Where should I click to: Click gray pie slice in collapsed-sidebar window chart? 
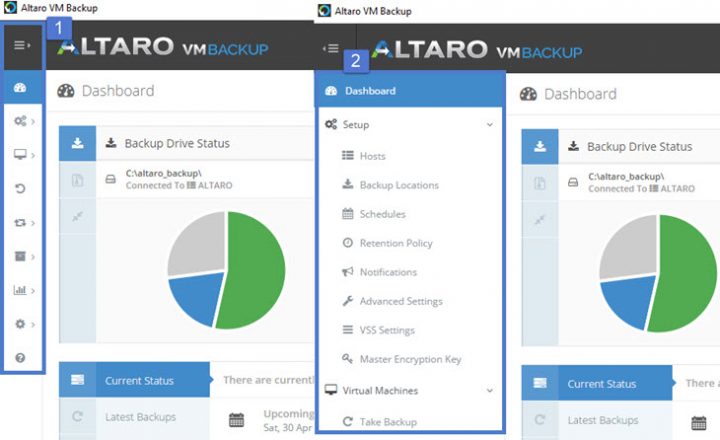tap(200, 243)
